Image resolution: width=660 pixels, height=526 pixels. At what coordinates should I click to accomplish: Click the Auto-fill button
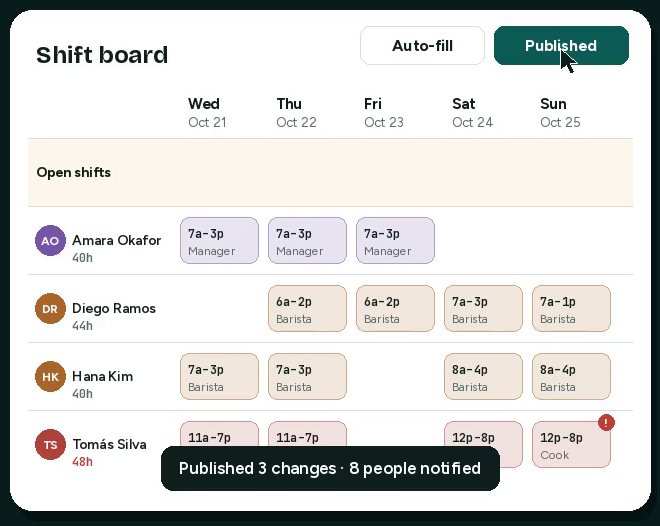422,45
